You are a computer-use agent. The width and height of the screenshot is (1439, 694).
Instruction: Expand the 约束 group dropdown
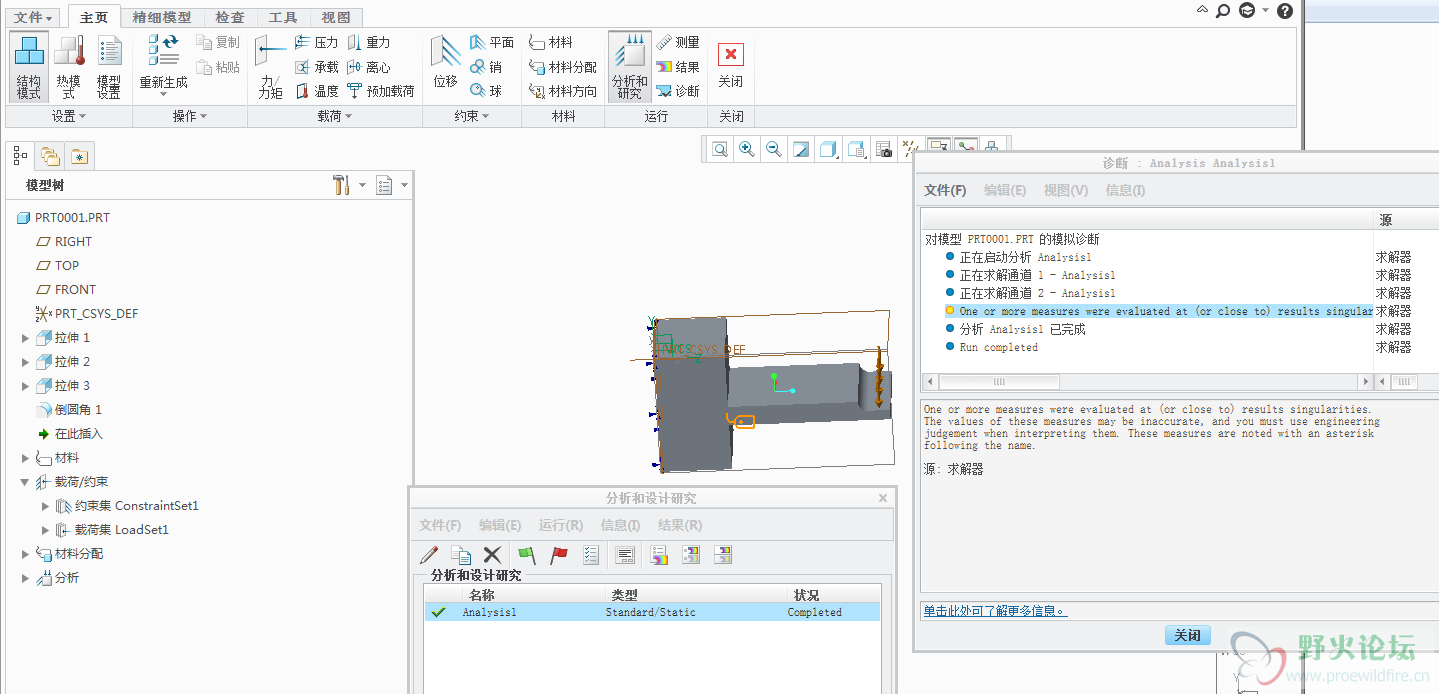[472, 117]
